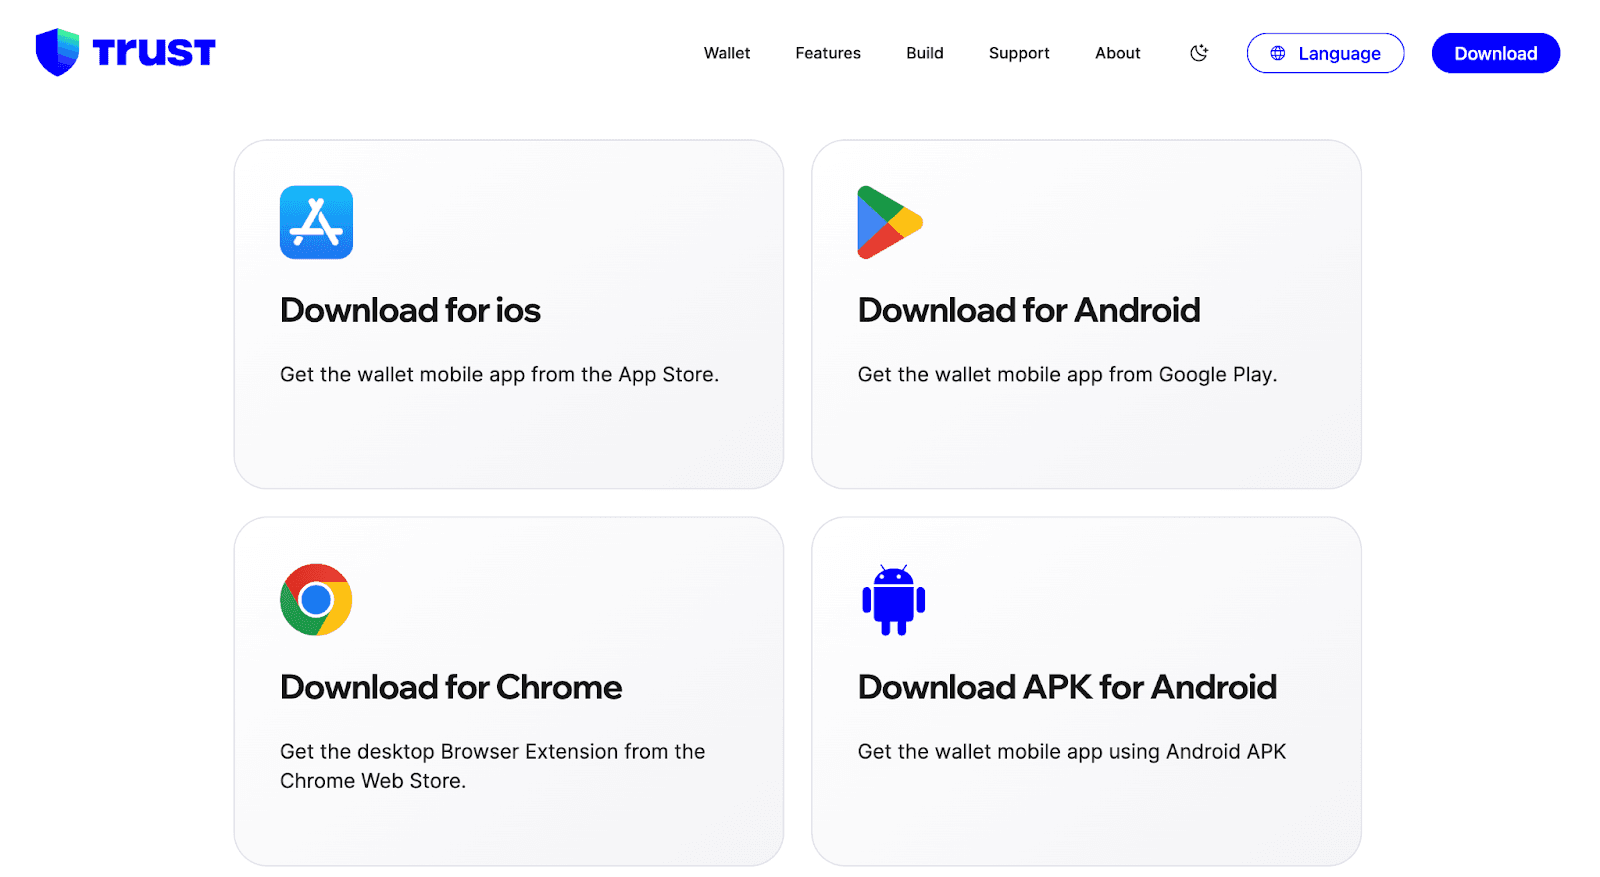The height and width of the screenshot is (877, 1600).
Task: Select the Download APK for Android heading
Action: [x=1067, y=687]
